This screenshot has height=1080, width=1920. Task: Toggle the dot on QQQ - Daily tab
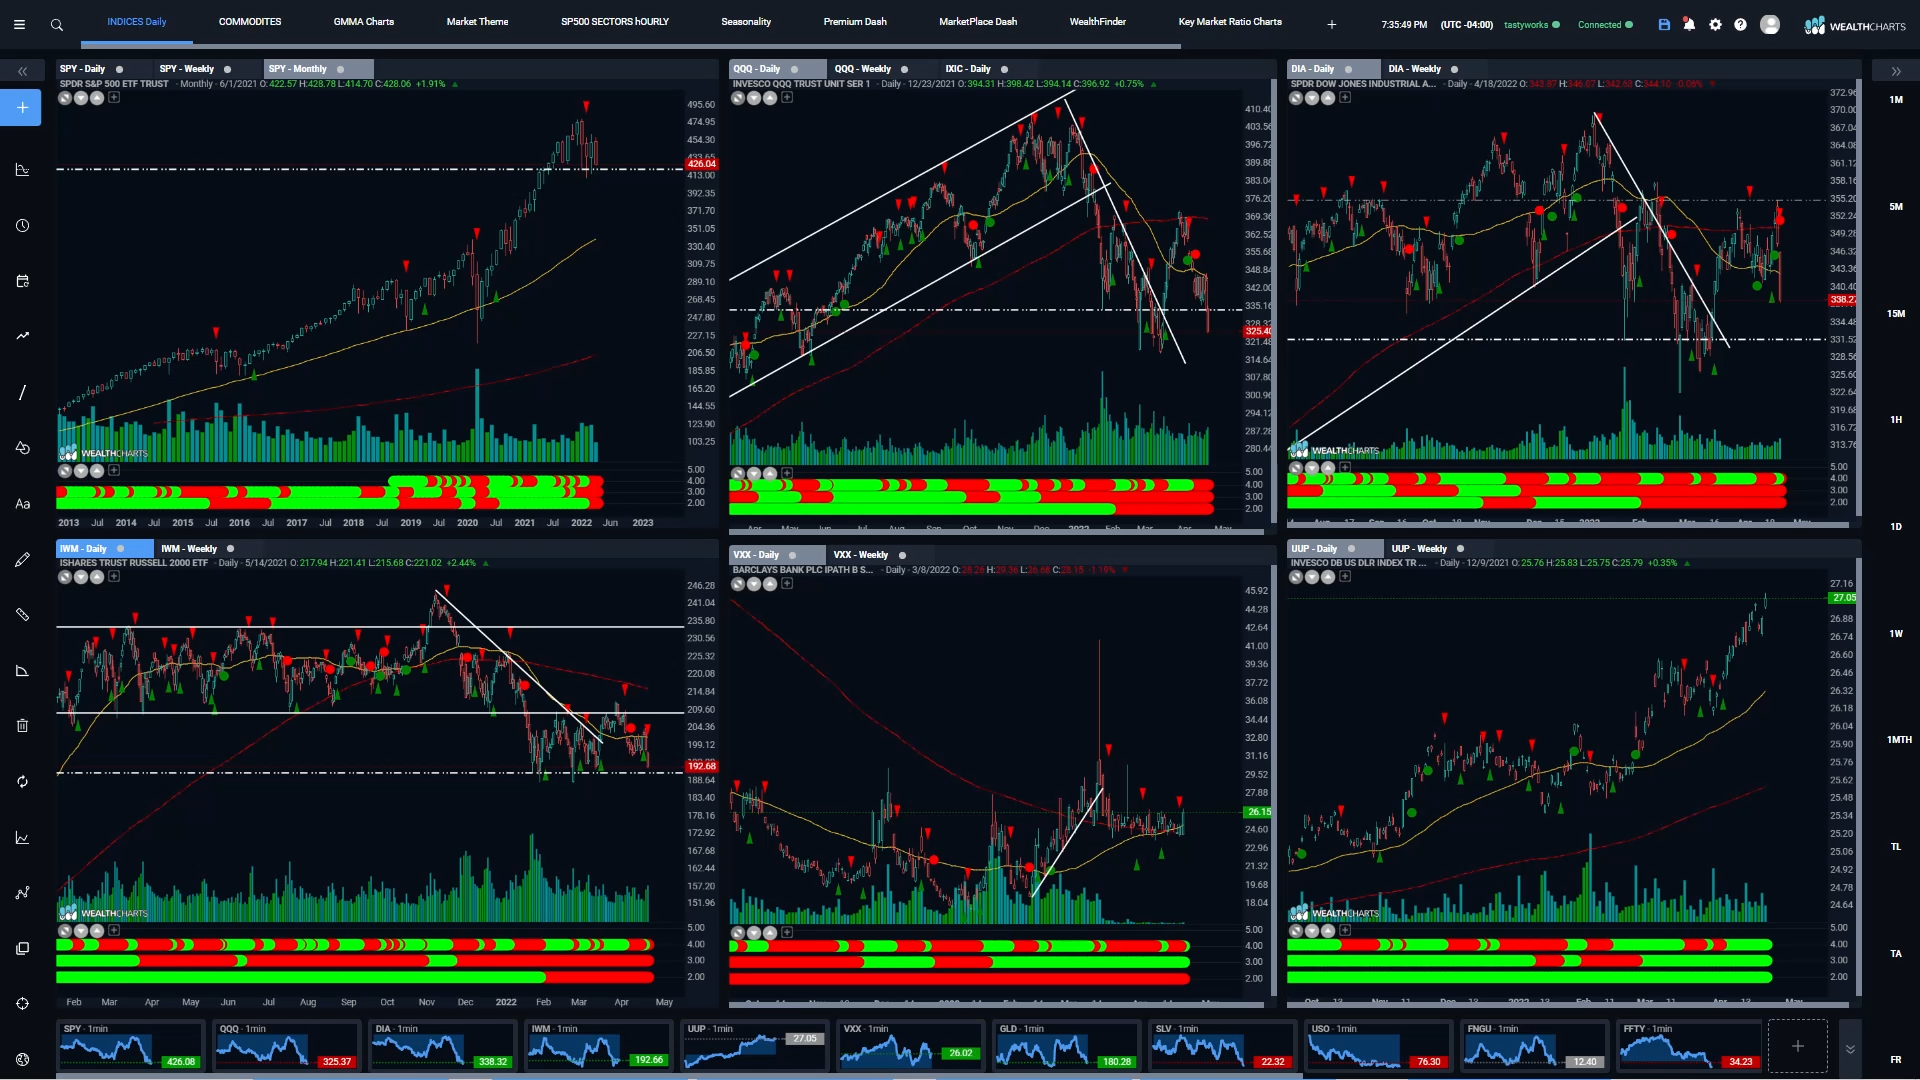click(x=793, y=69)
